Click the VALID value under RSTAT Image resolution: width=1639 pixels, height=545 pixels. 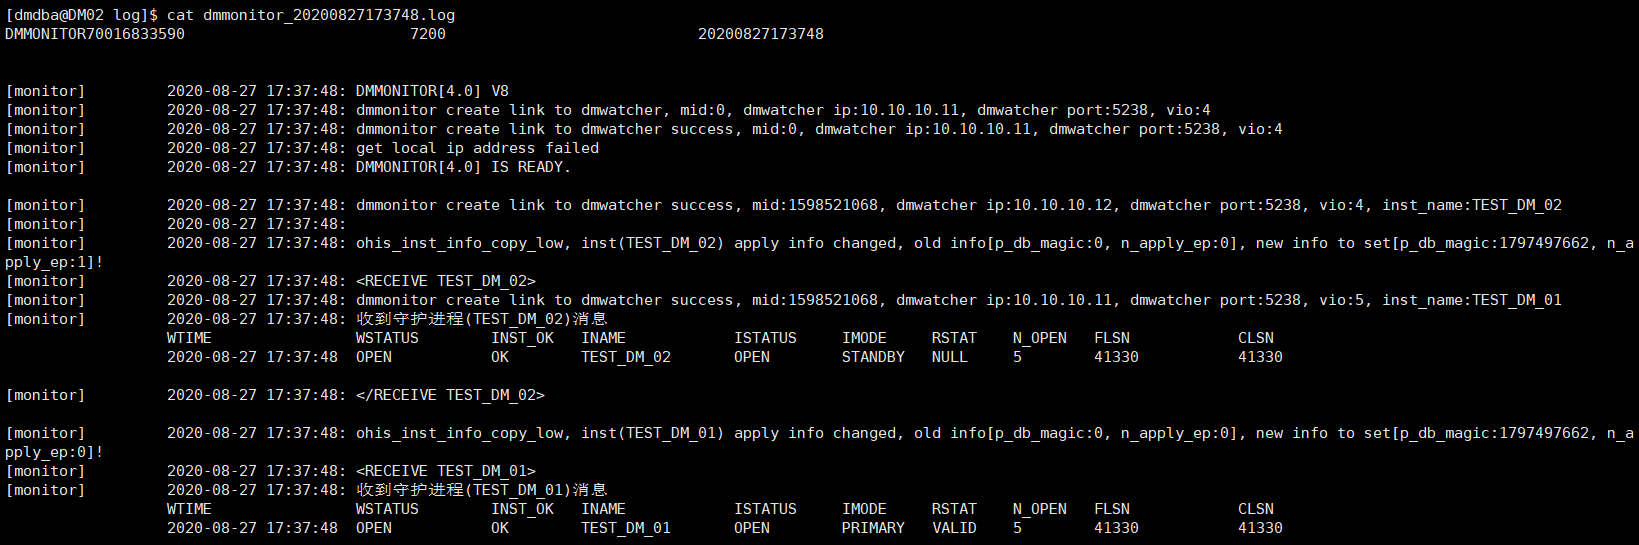click(x=954, y=528)
